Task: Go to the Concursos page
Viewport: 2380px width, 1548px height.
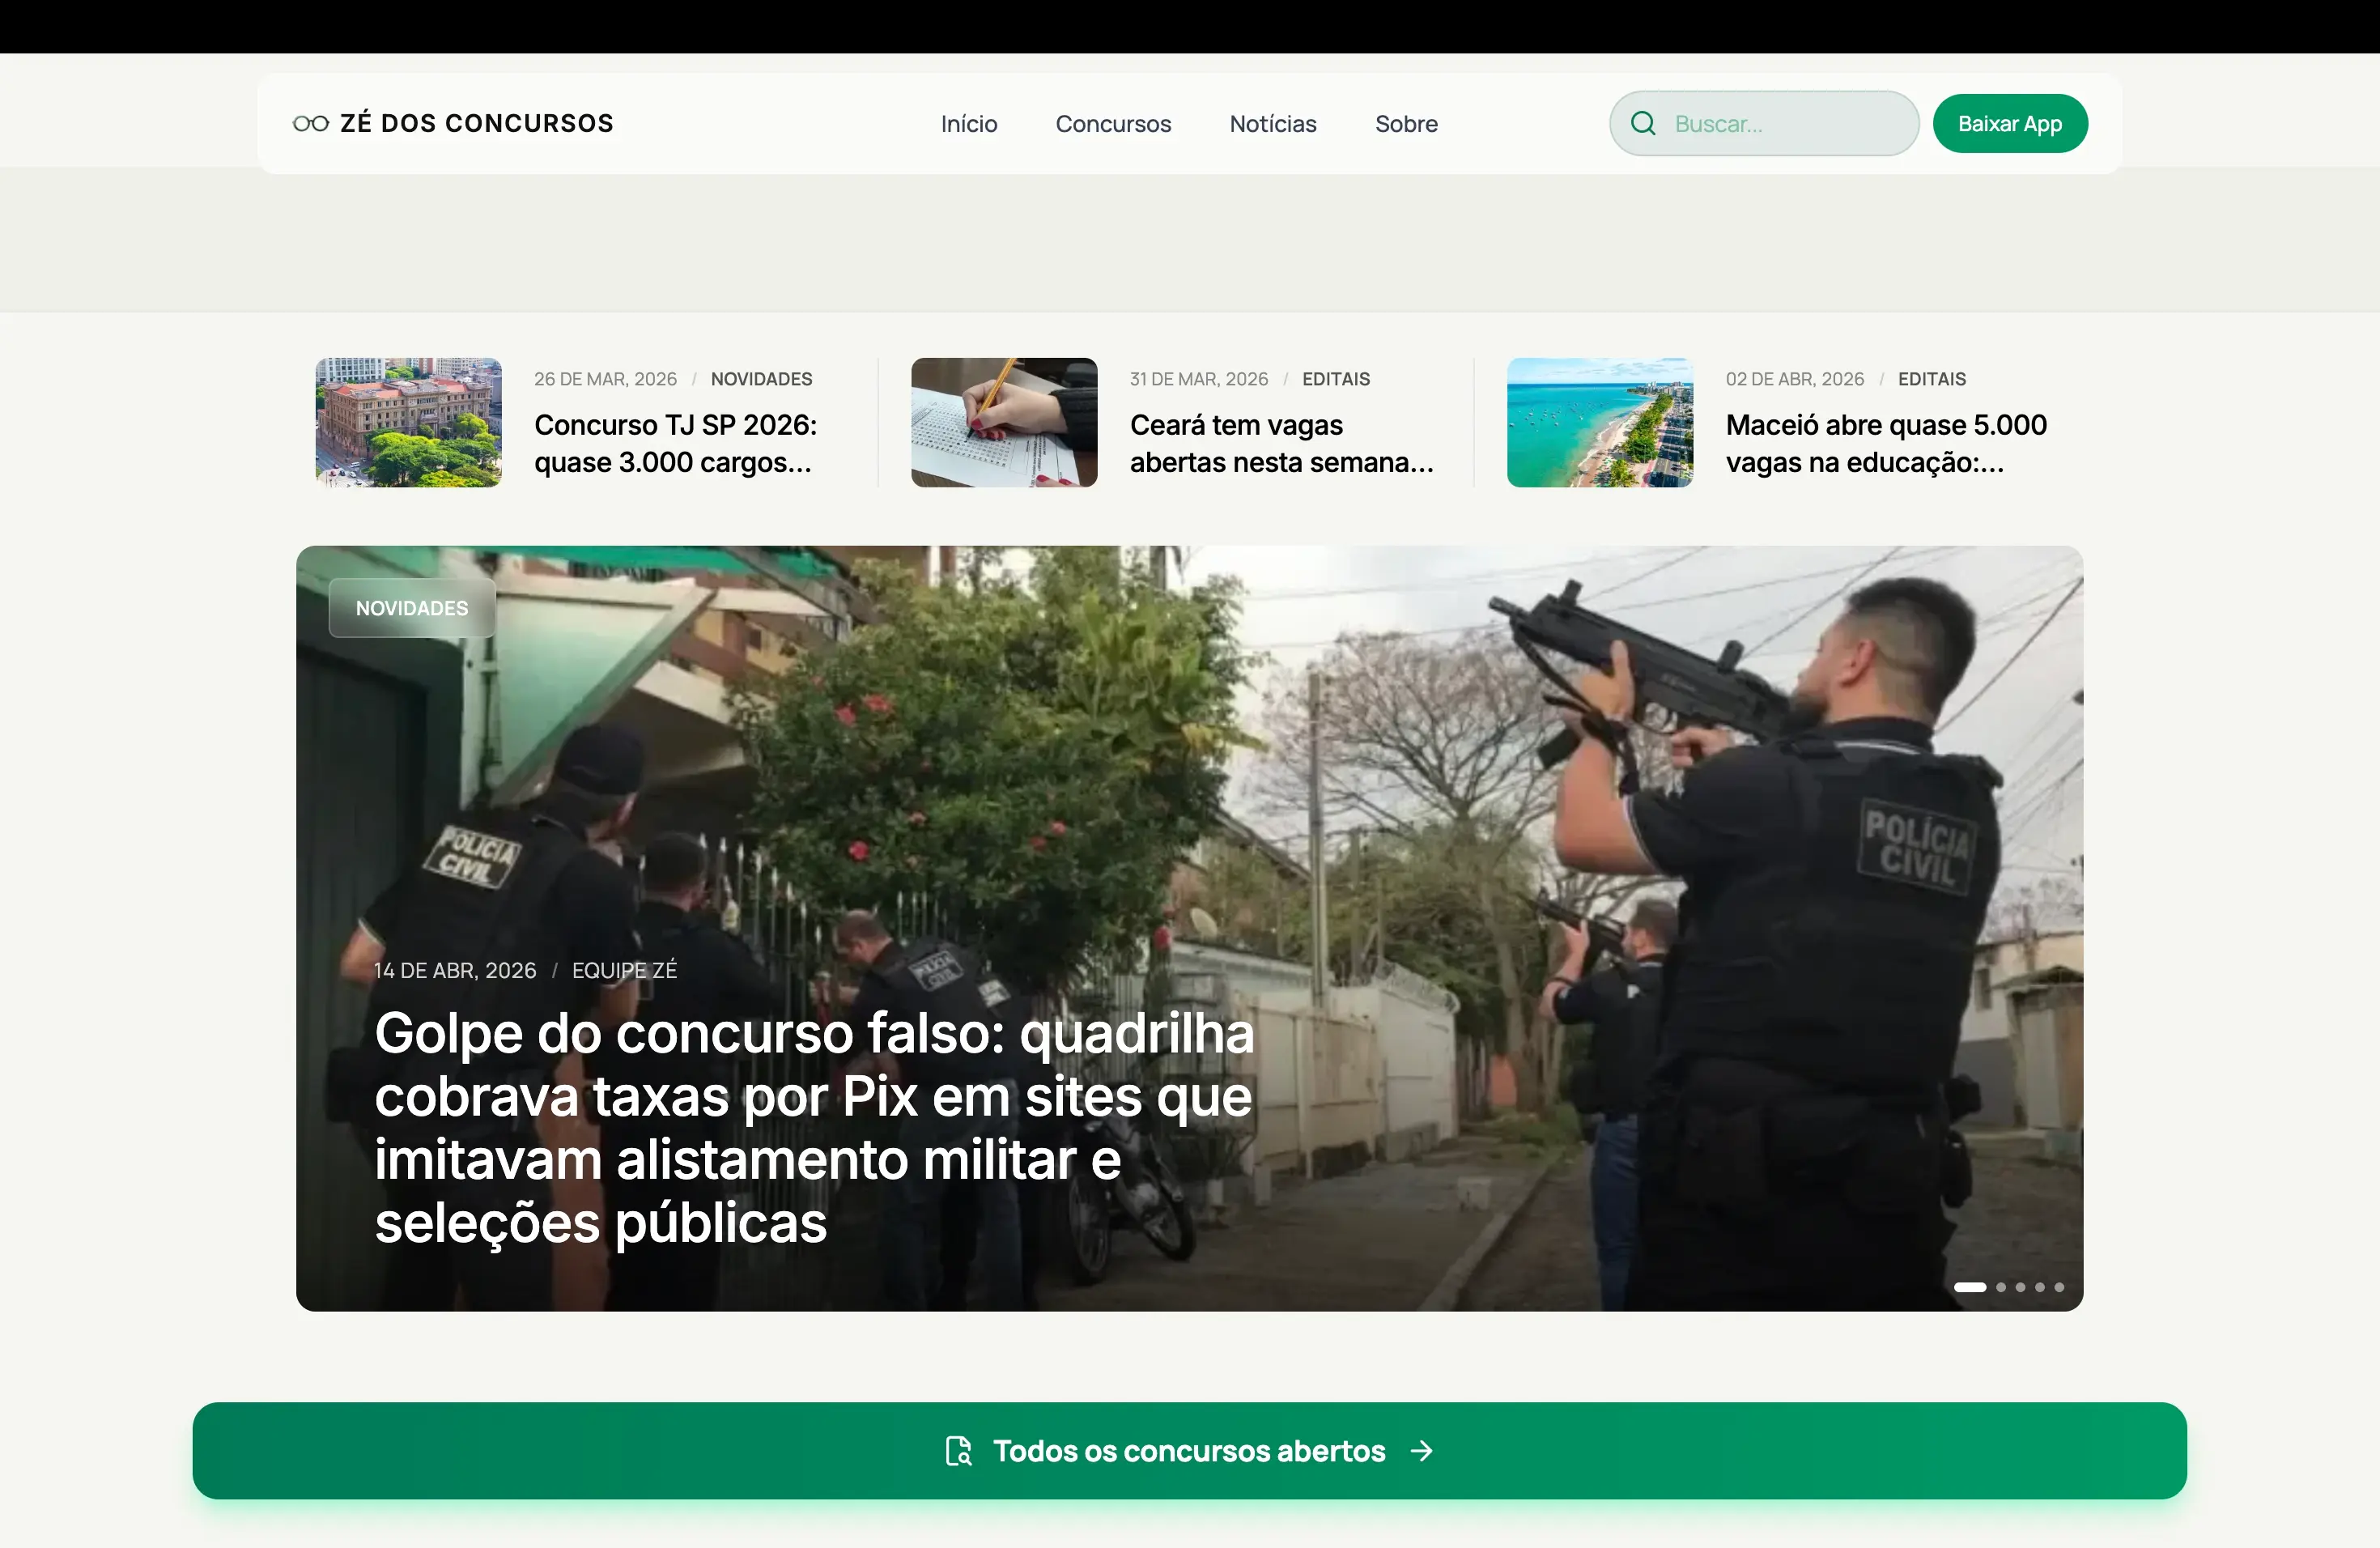Action: pos(1112,124)
